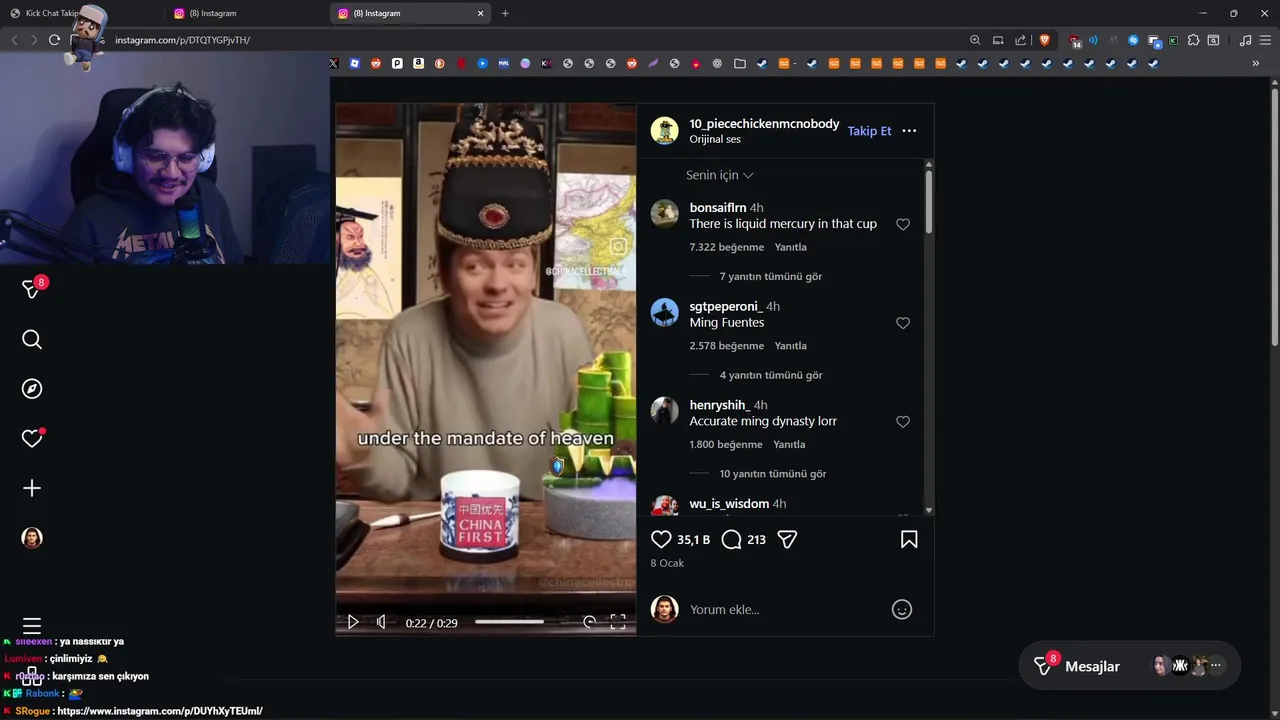Viewport: 1280px width, 720px height.
Task: Enter video fullscreen mode
Action: pyautogui.click(x=618, y=622)
